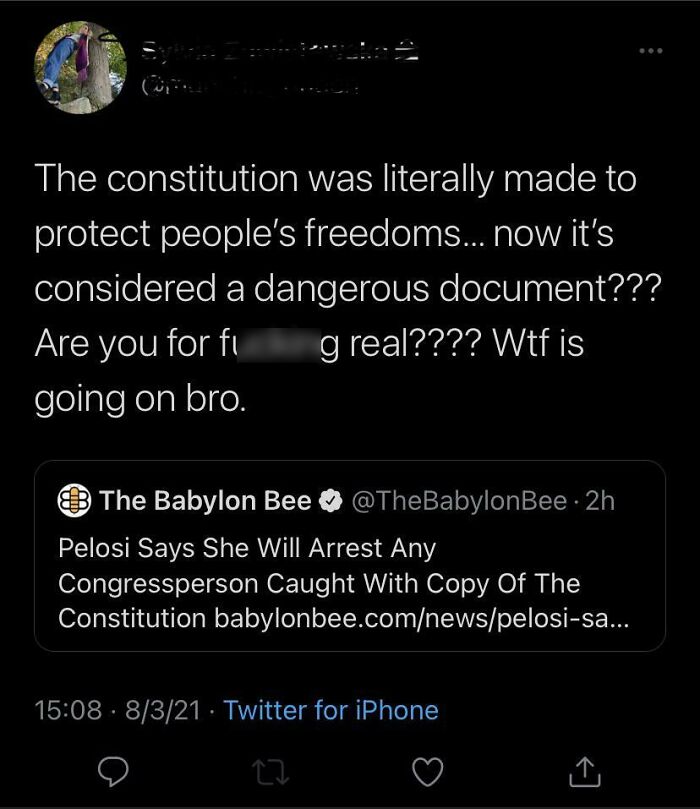The image size is (700, 809).
Task: Retweet this tweet
Action: coord(268,769)
